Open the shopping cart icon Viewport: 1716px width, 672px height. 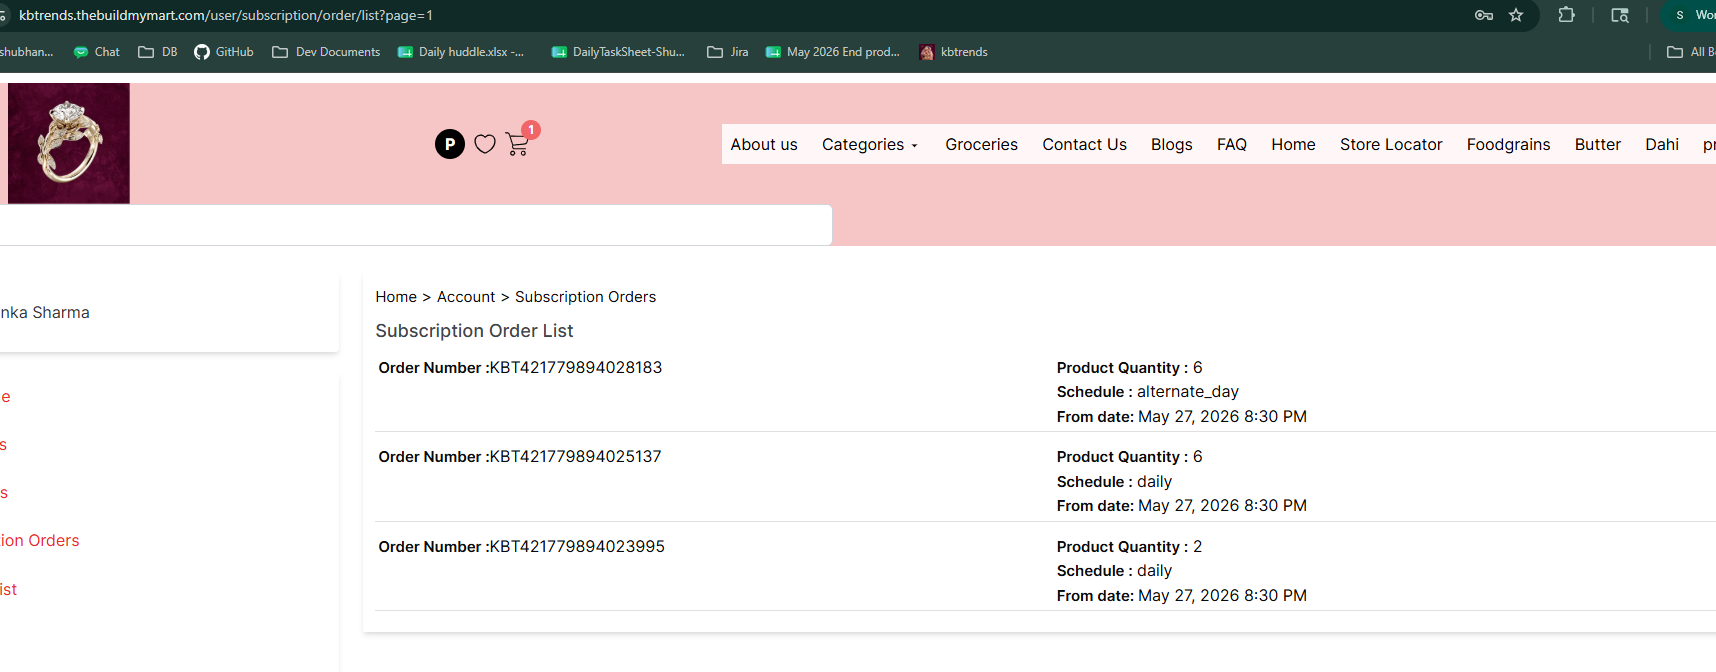(x=517, y=145)
